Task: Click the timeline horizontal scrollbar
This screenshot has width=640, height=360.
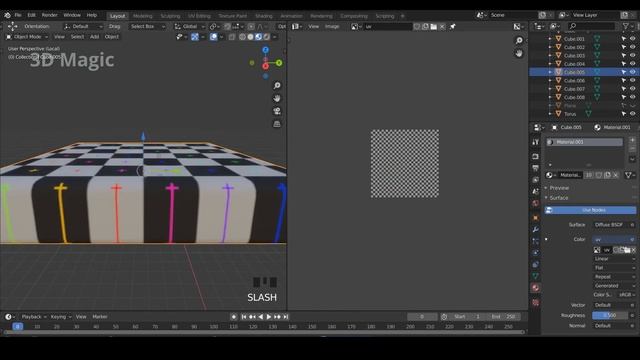Action: 264,332
